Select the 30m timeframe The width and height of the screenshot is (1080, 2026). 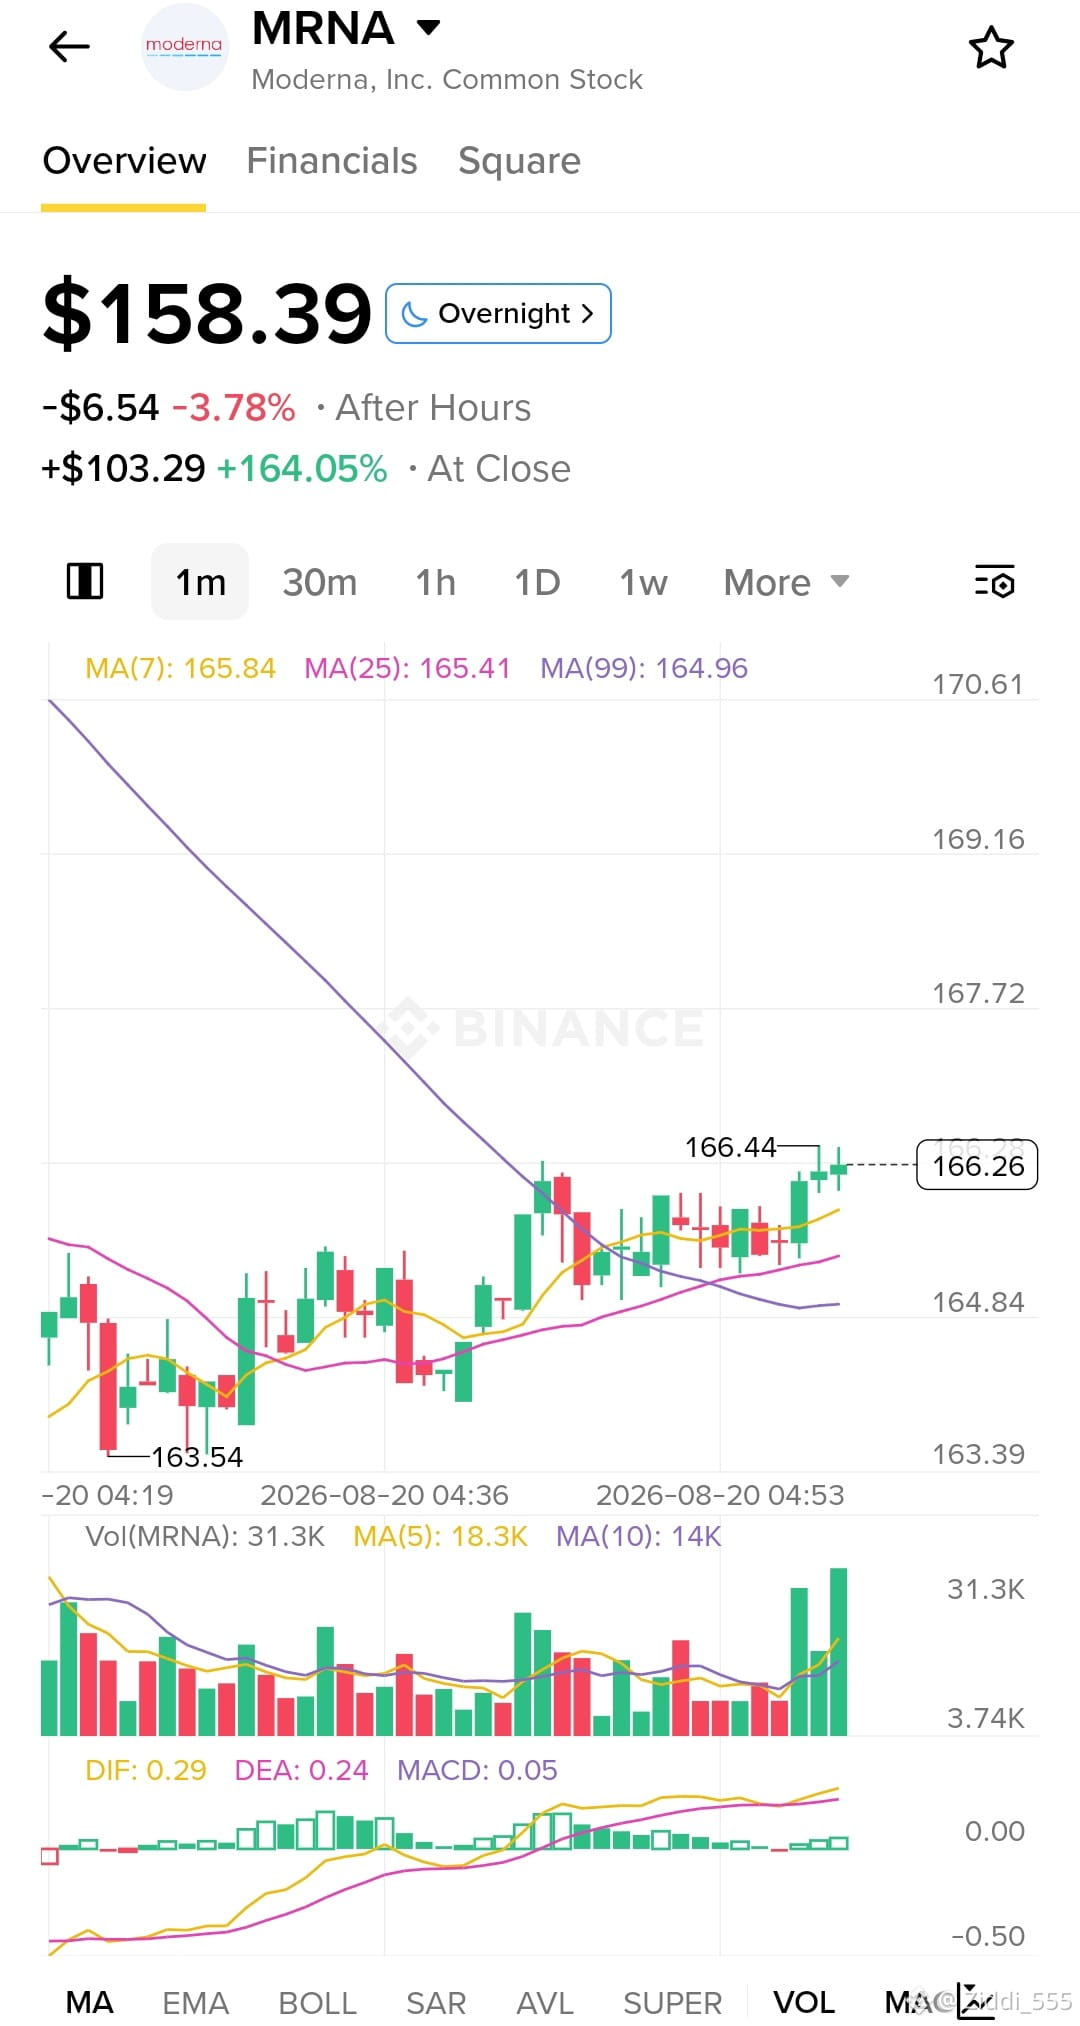(320, 582)
